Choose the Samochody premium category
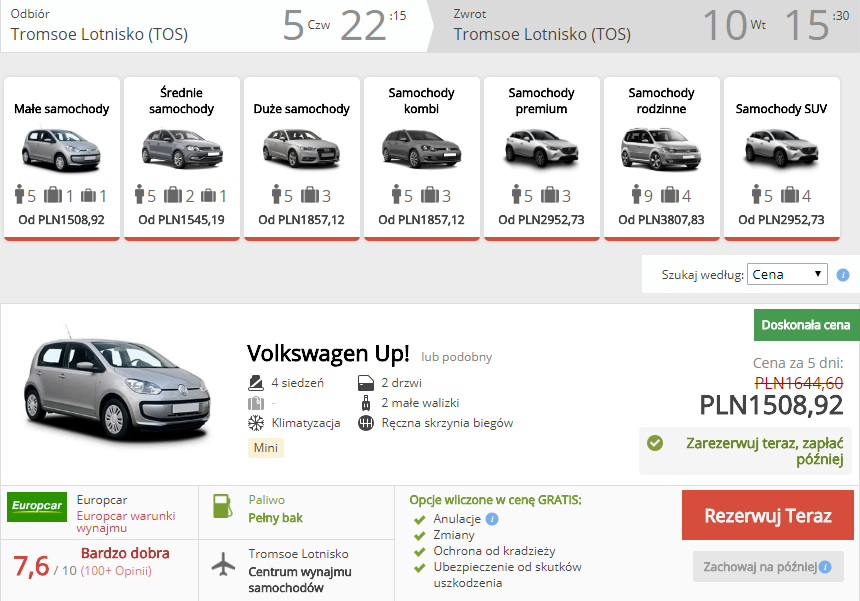 pos(541,158)
